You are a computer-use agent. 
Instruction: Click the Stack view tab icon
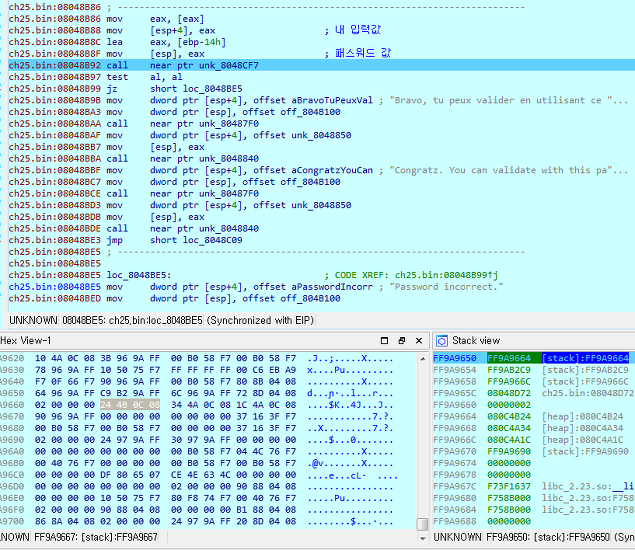click(442, 341)
